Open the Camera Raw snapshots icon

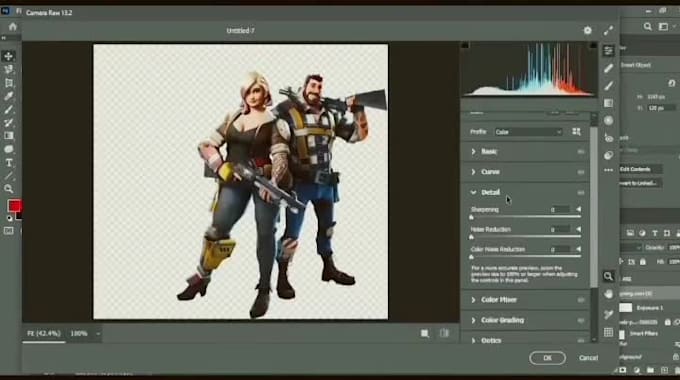608,155
